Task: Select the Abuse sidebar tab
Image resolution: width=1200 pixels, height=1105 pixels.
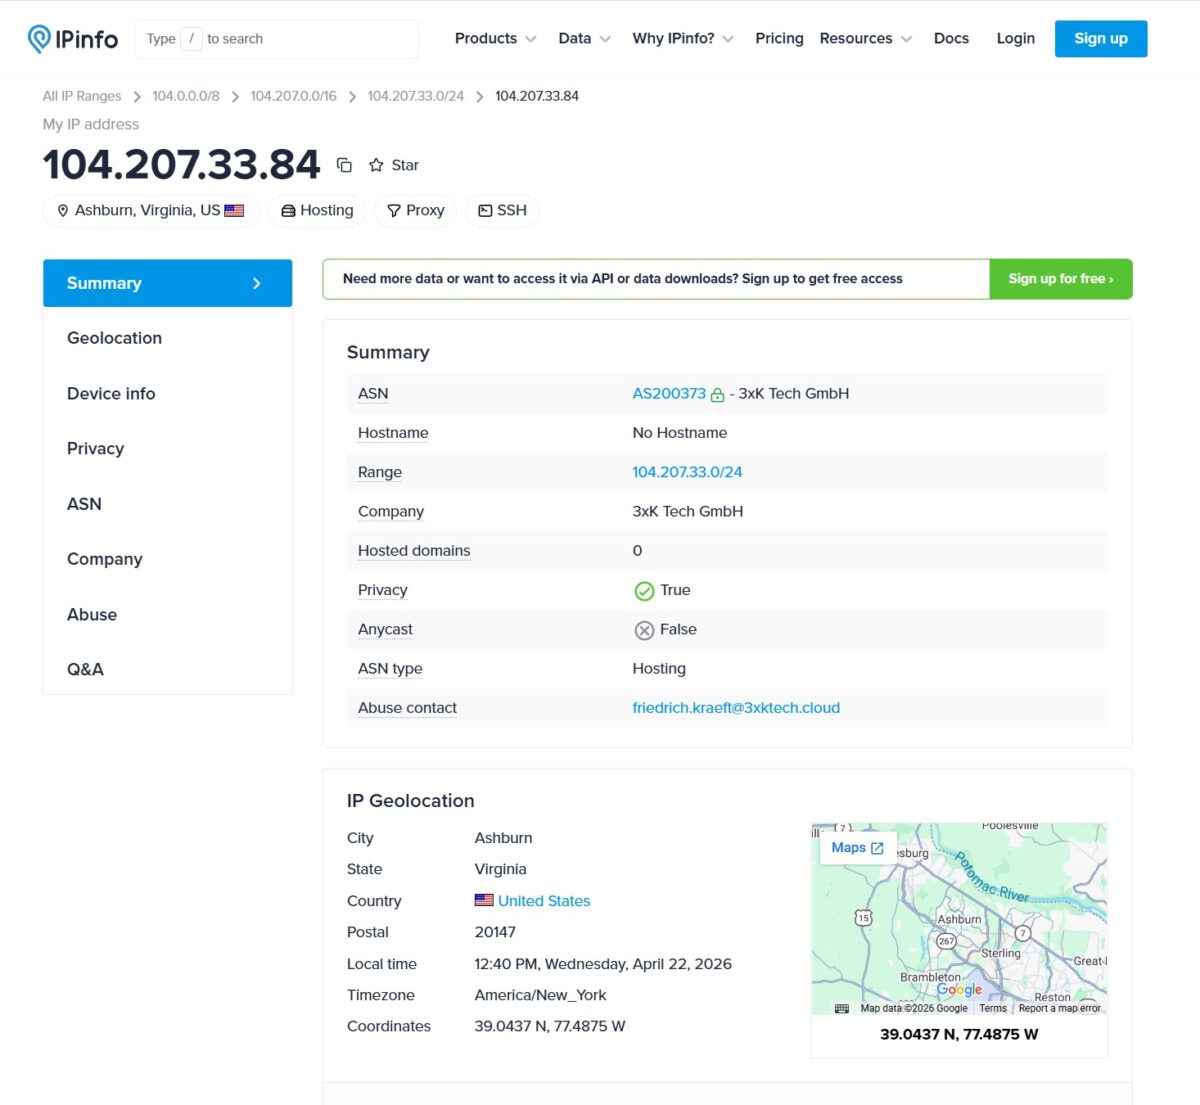Action: click(x=167, y=615)
